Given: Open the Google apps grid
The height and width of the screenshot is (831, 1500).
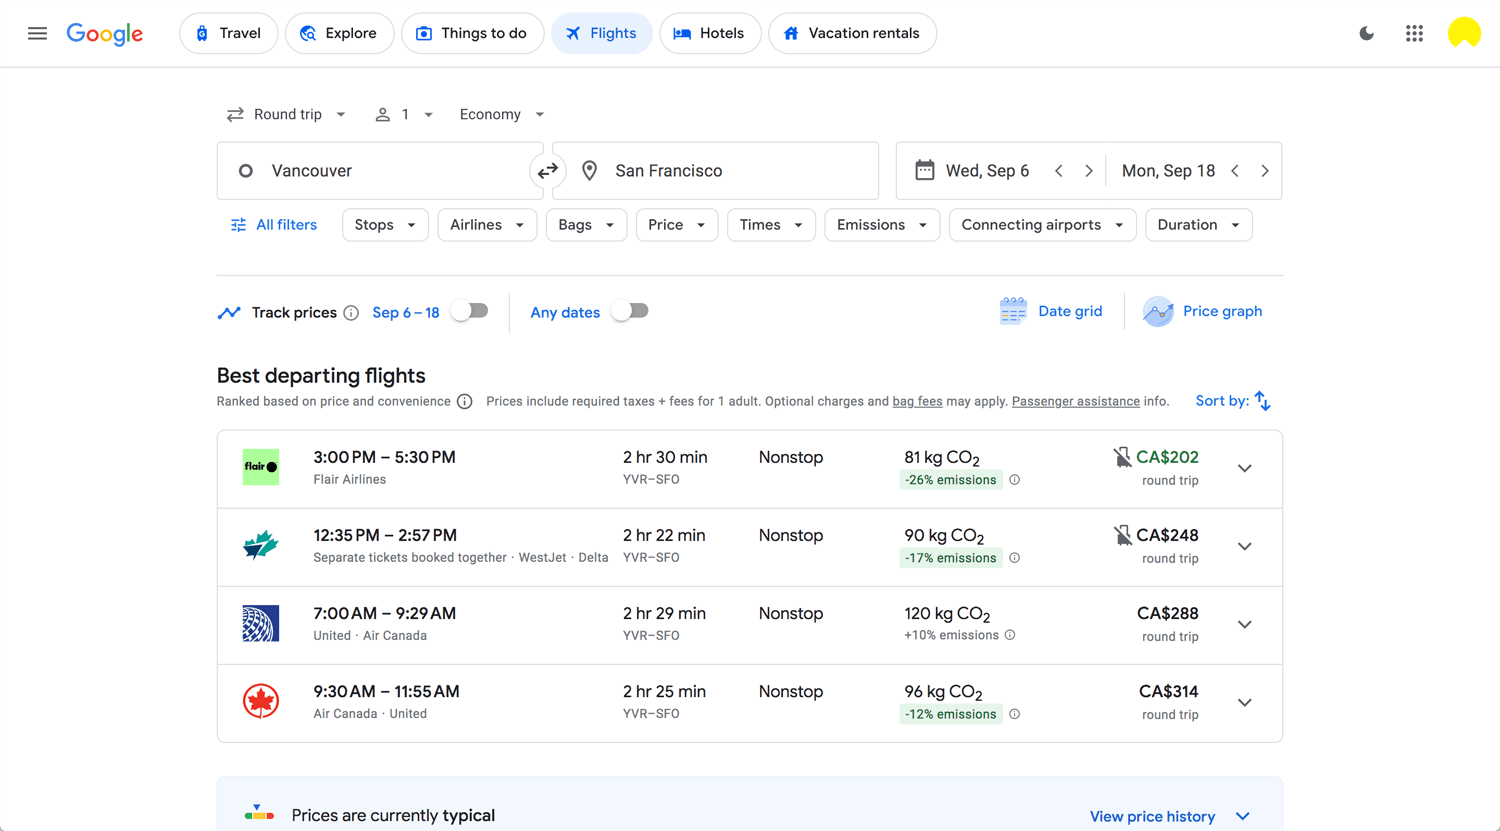Looking at the screenshot, I should [1414, 33].
